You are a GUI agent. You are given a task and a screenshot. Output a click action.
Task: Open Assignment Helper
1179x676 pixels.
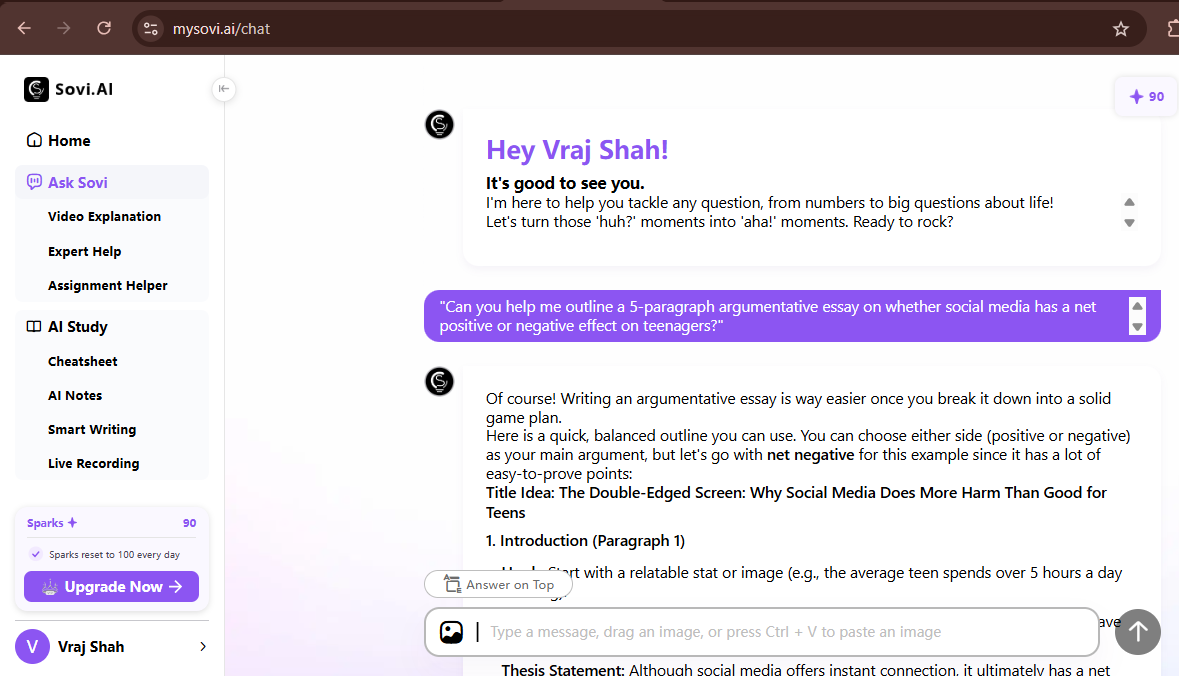pos(108,286)
